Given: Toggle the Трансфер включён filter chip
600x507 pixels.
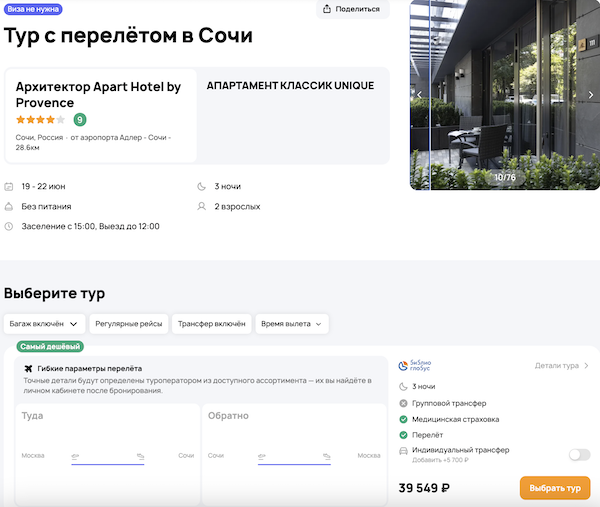Looking at the screenshot, I should coord(211,324).
